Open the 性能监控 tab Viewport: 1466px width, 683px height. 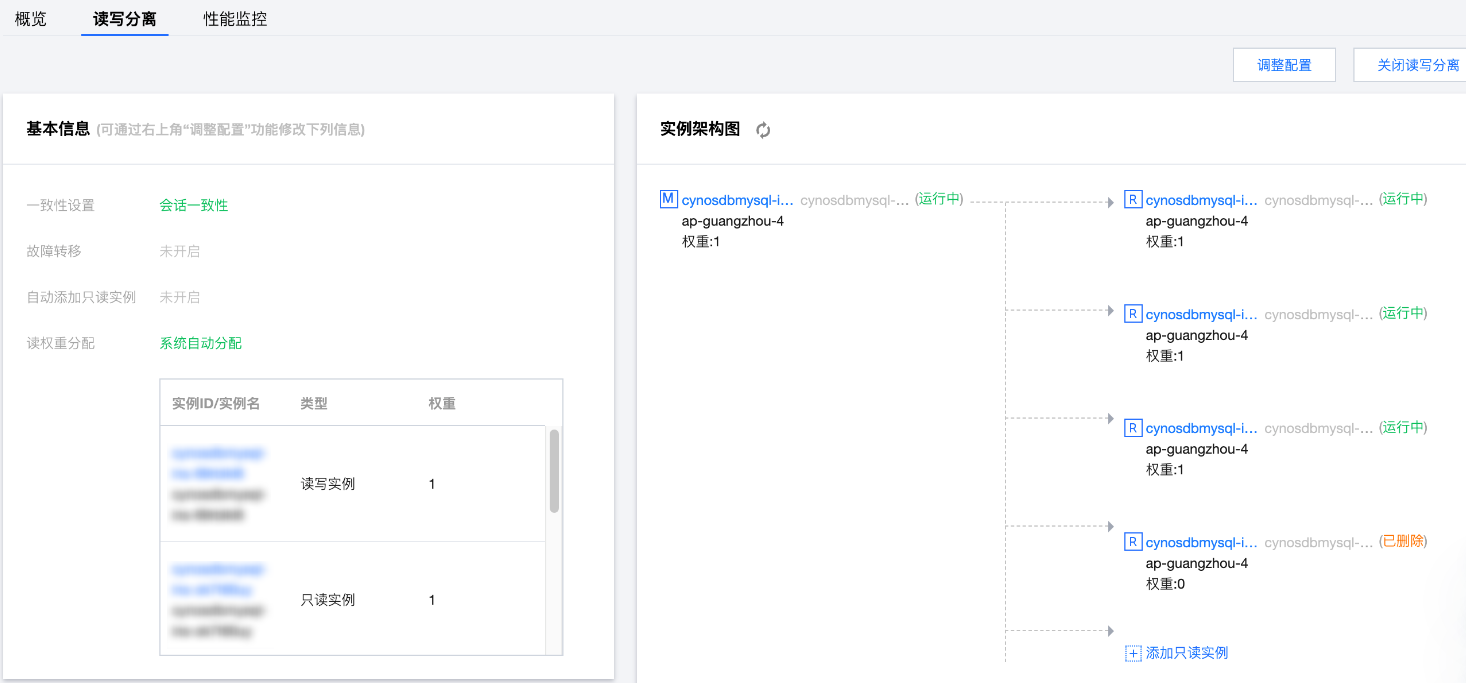click(235, 19)
